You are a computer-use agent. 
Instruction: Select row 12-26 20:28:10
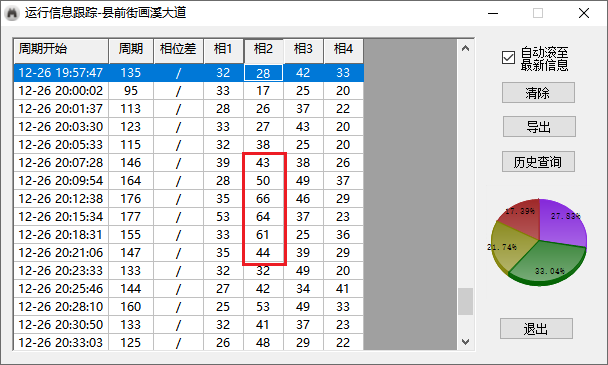[188, 306]
